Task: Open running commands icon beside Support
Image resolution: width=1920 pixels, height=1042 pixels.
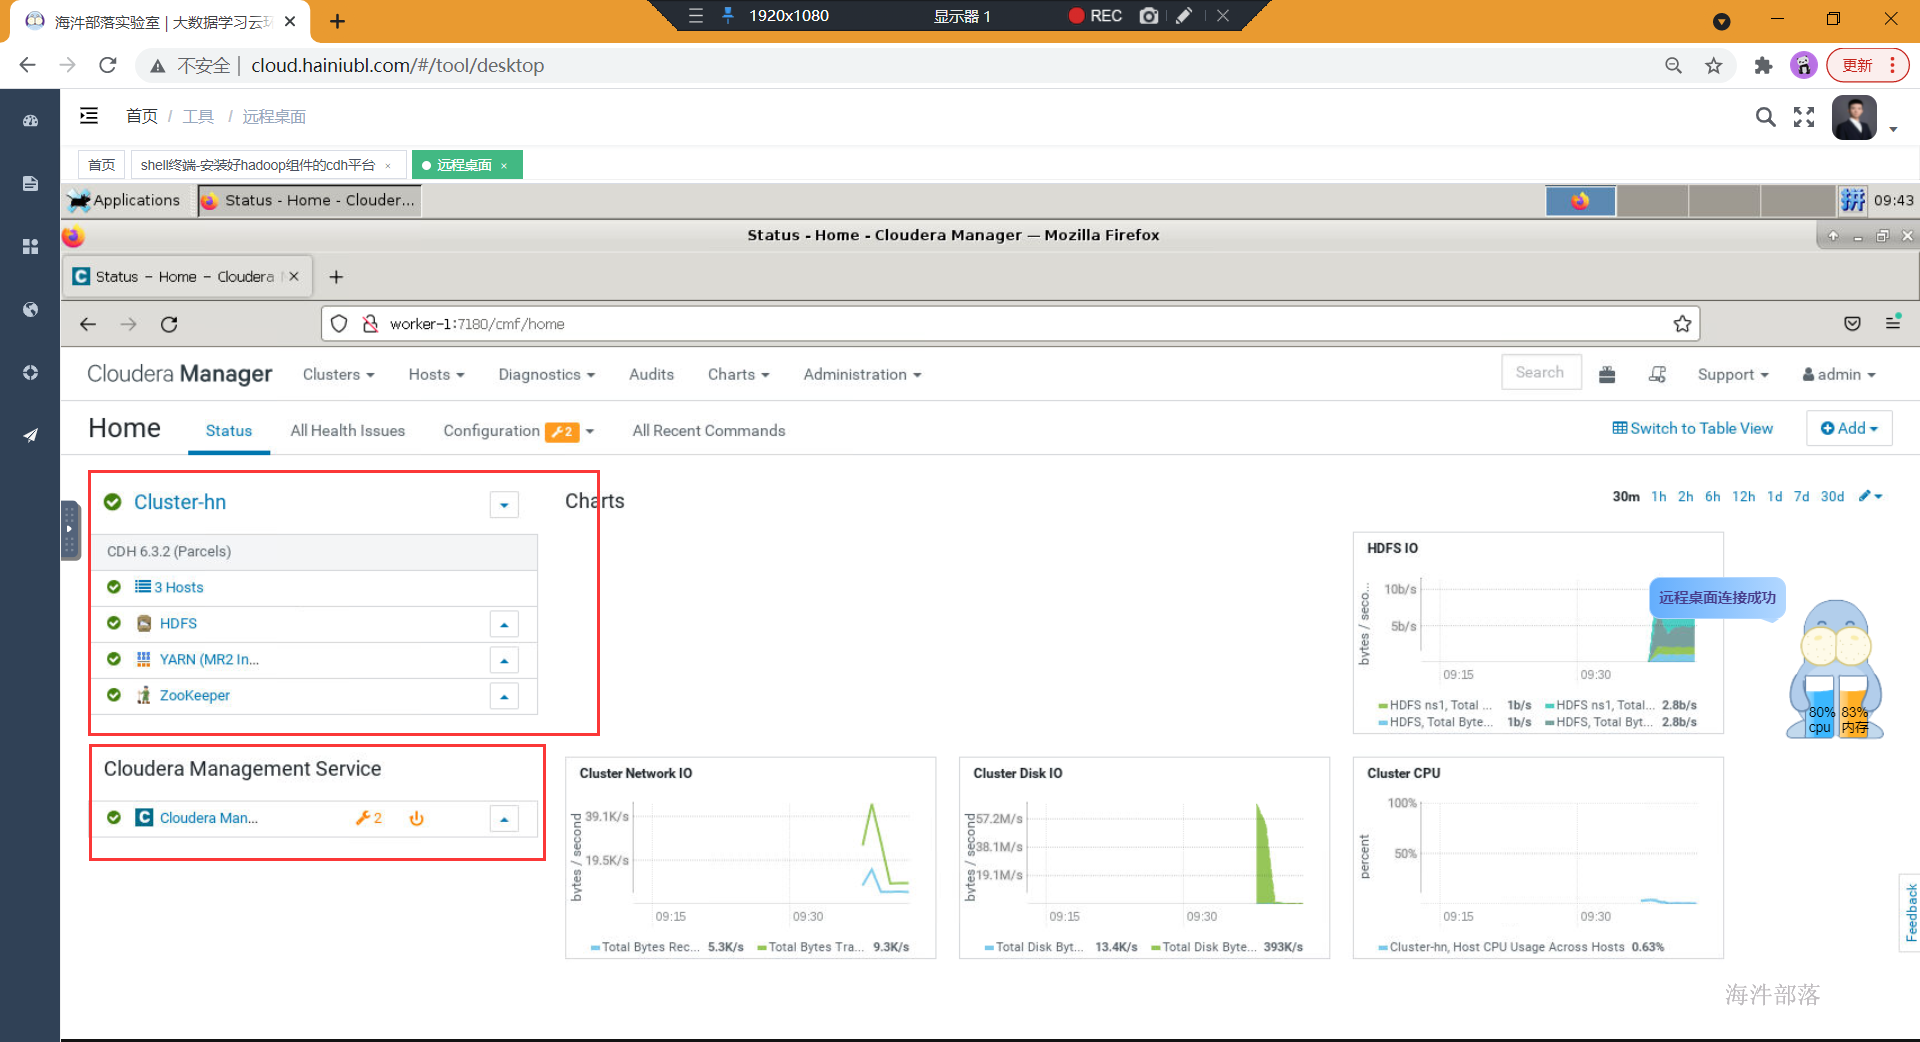Action: pos(1657,374)
